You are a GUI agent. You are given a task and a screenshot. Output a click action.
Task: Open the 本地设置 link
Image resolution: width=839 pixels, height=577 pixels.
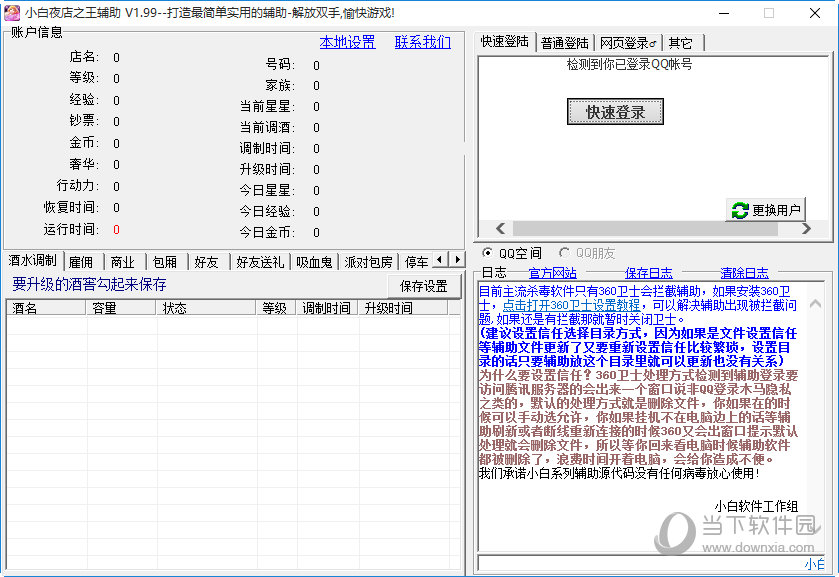click(x=347, y=42)
